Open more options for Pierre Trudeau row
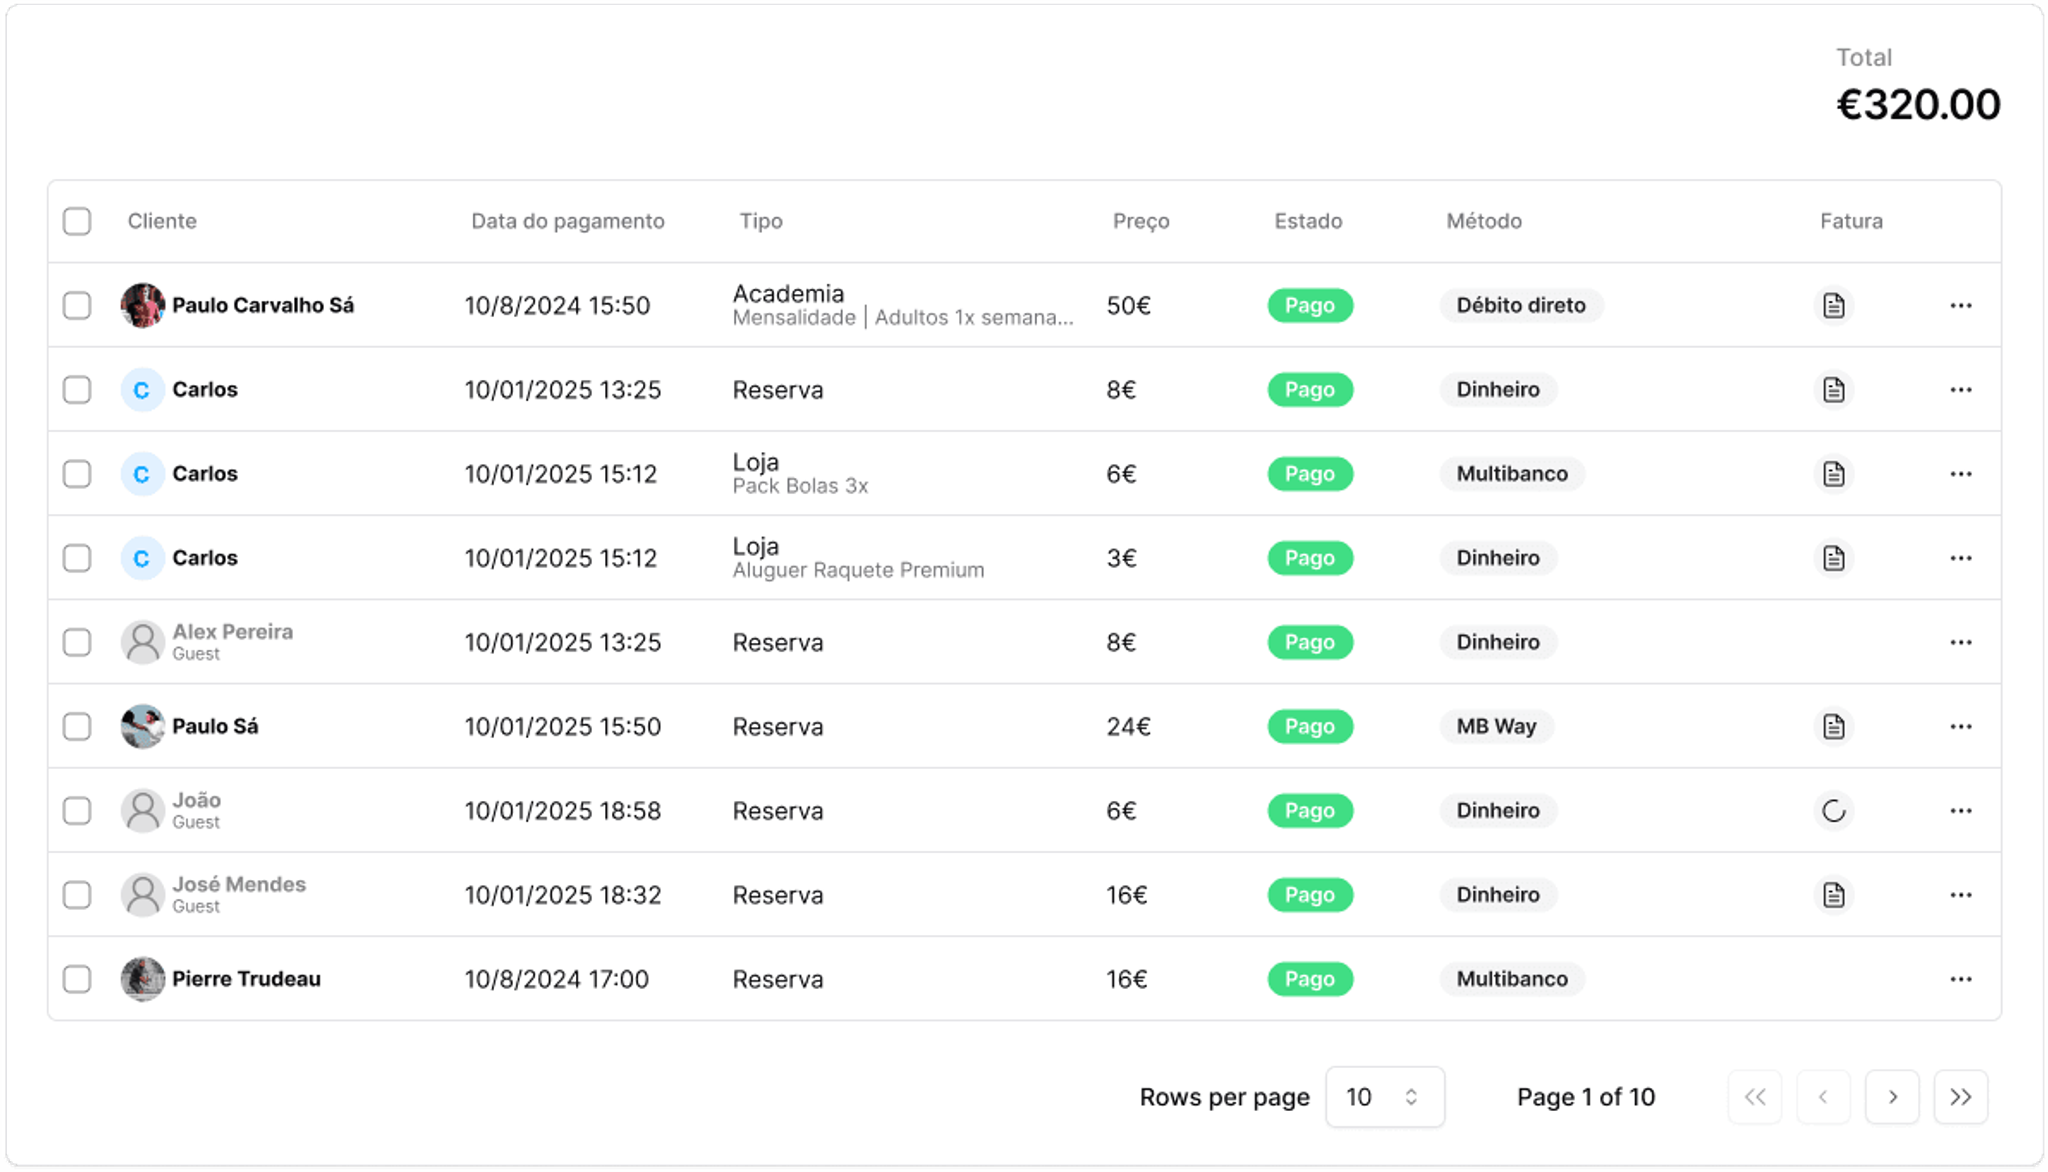Image resolution: width=2048 pixels, height=1172 pixels. 1960,979
